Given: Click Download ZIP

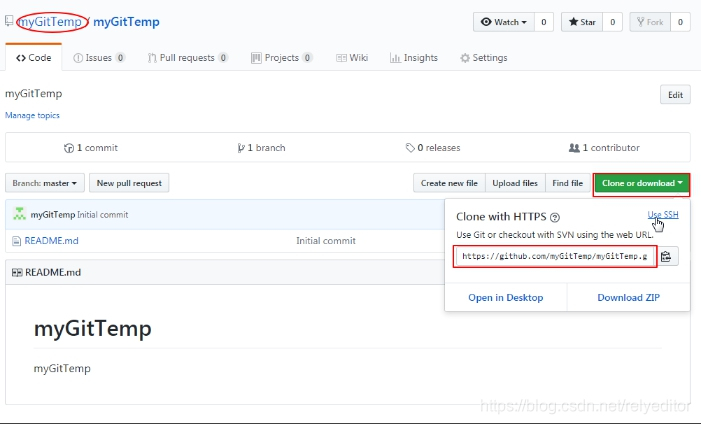Looking at the screenshot, I should point(629,297).
